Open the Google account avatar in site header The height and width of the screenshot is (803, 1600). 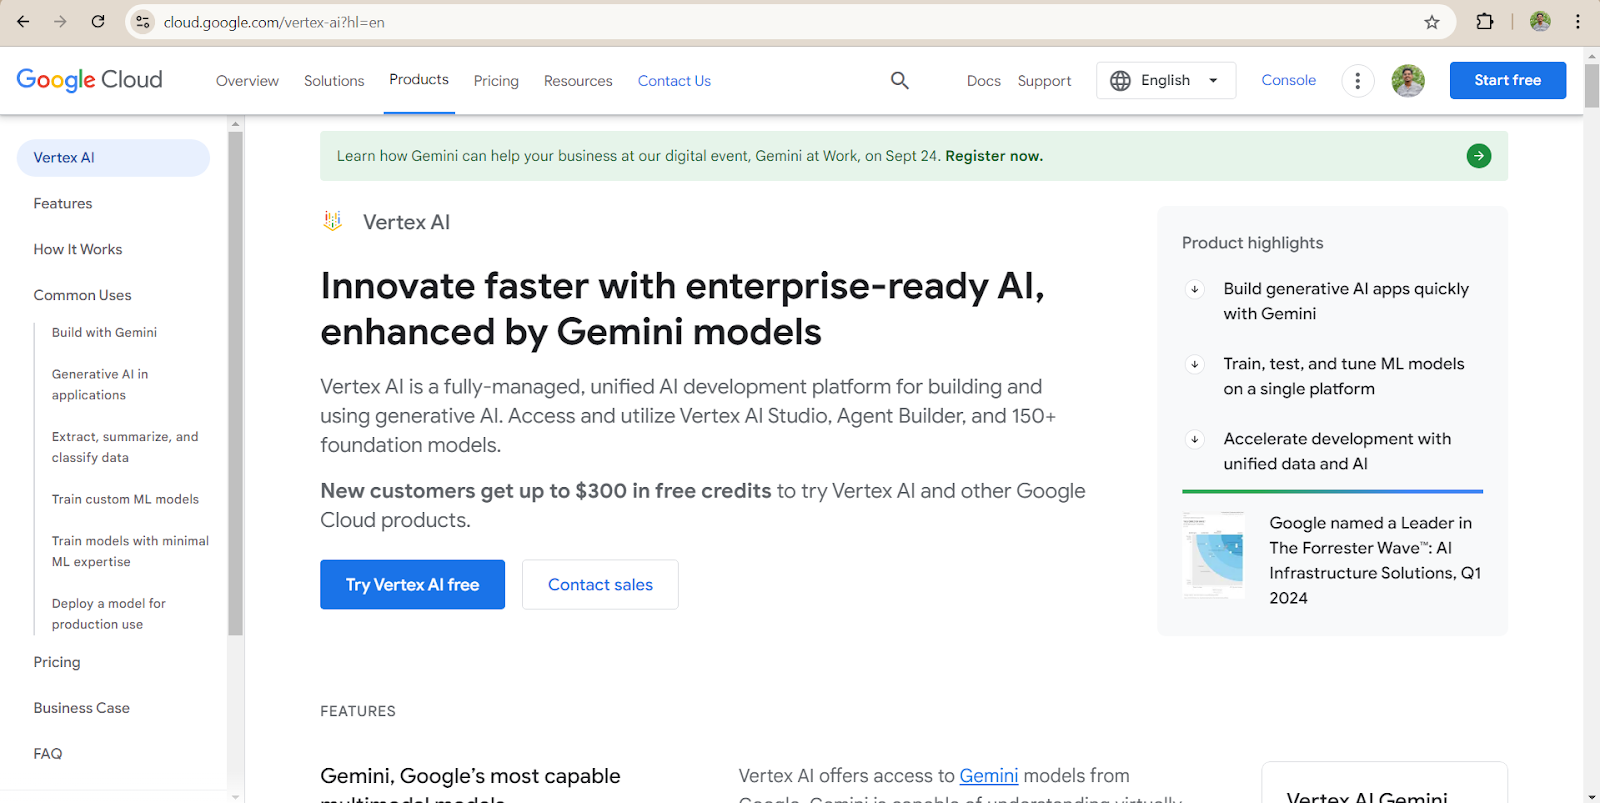[x=1408, y=80]
